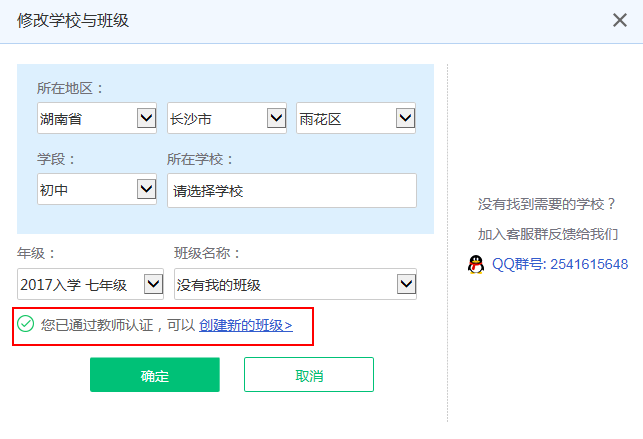
Task: Open the 湖南省 province dropdown
Action: [97, 118]
